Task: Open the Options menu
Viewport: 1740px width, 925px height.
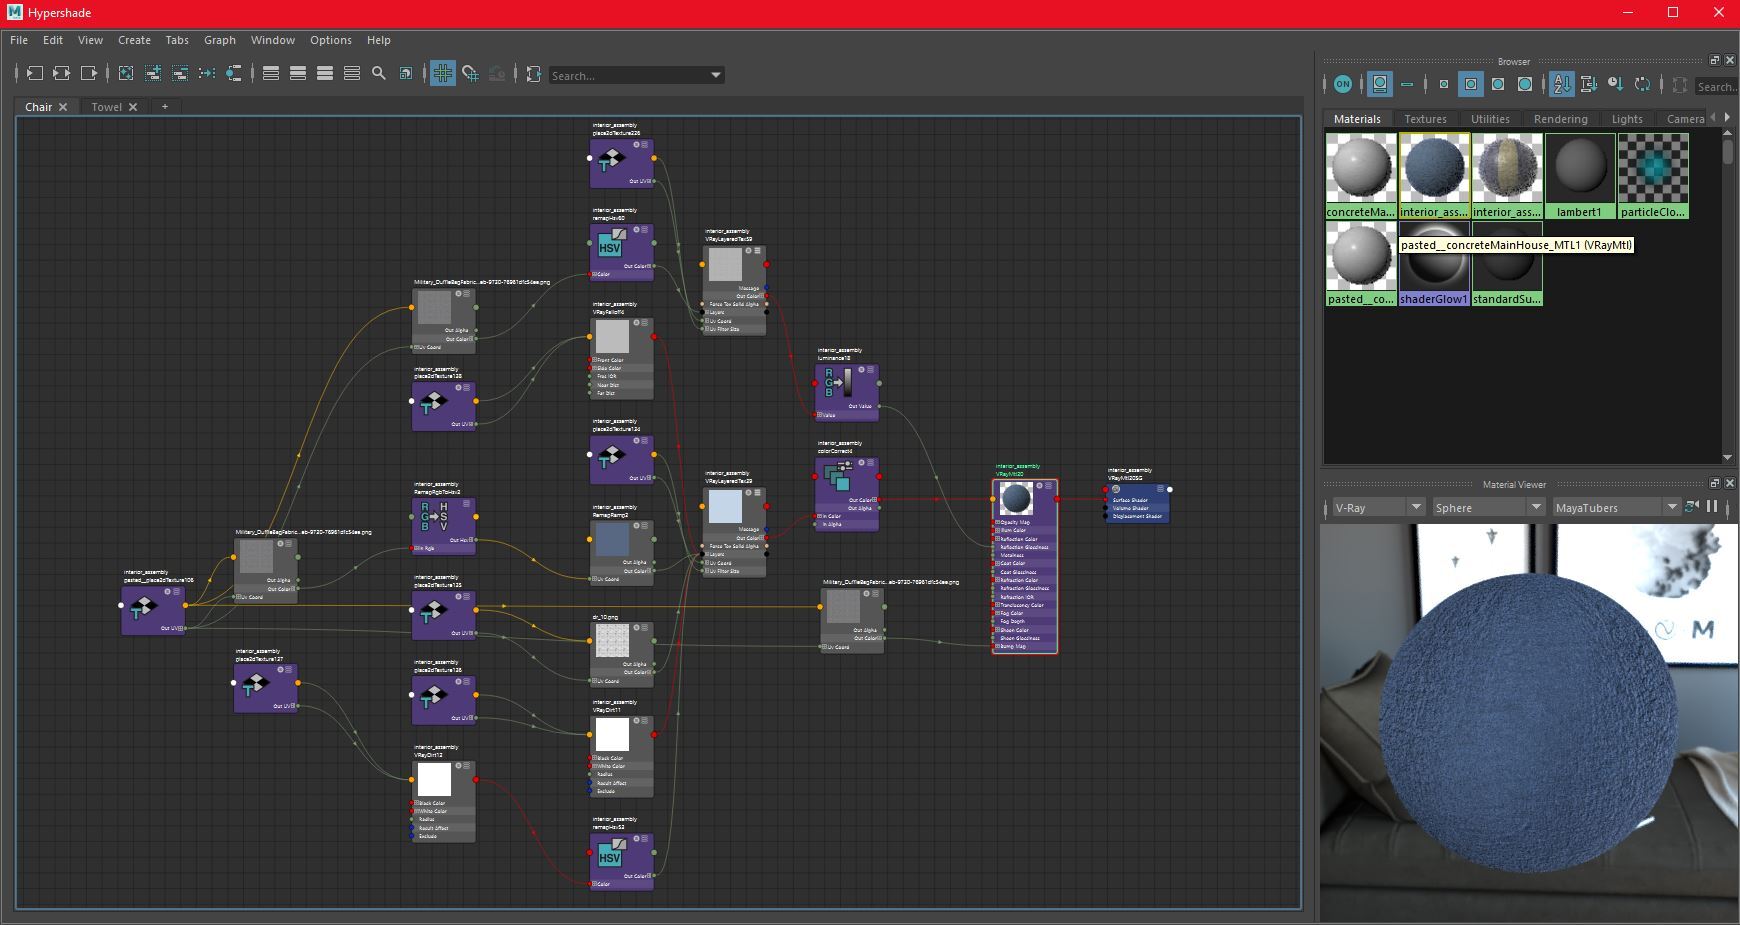Action: [331, 40]
